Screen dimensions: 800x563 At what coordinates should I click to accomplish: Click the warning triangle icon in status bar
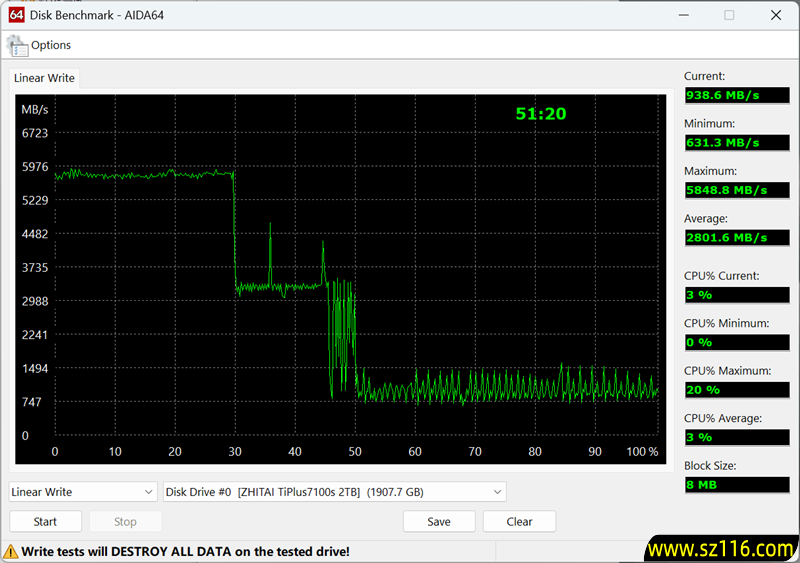(11, 552)
